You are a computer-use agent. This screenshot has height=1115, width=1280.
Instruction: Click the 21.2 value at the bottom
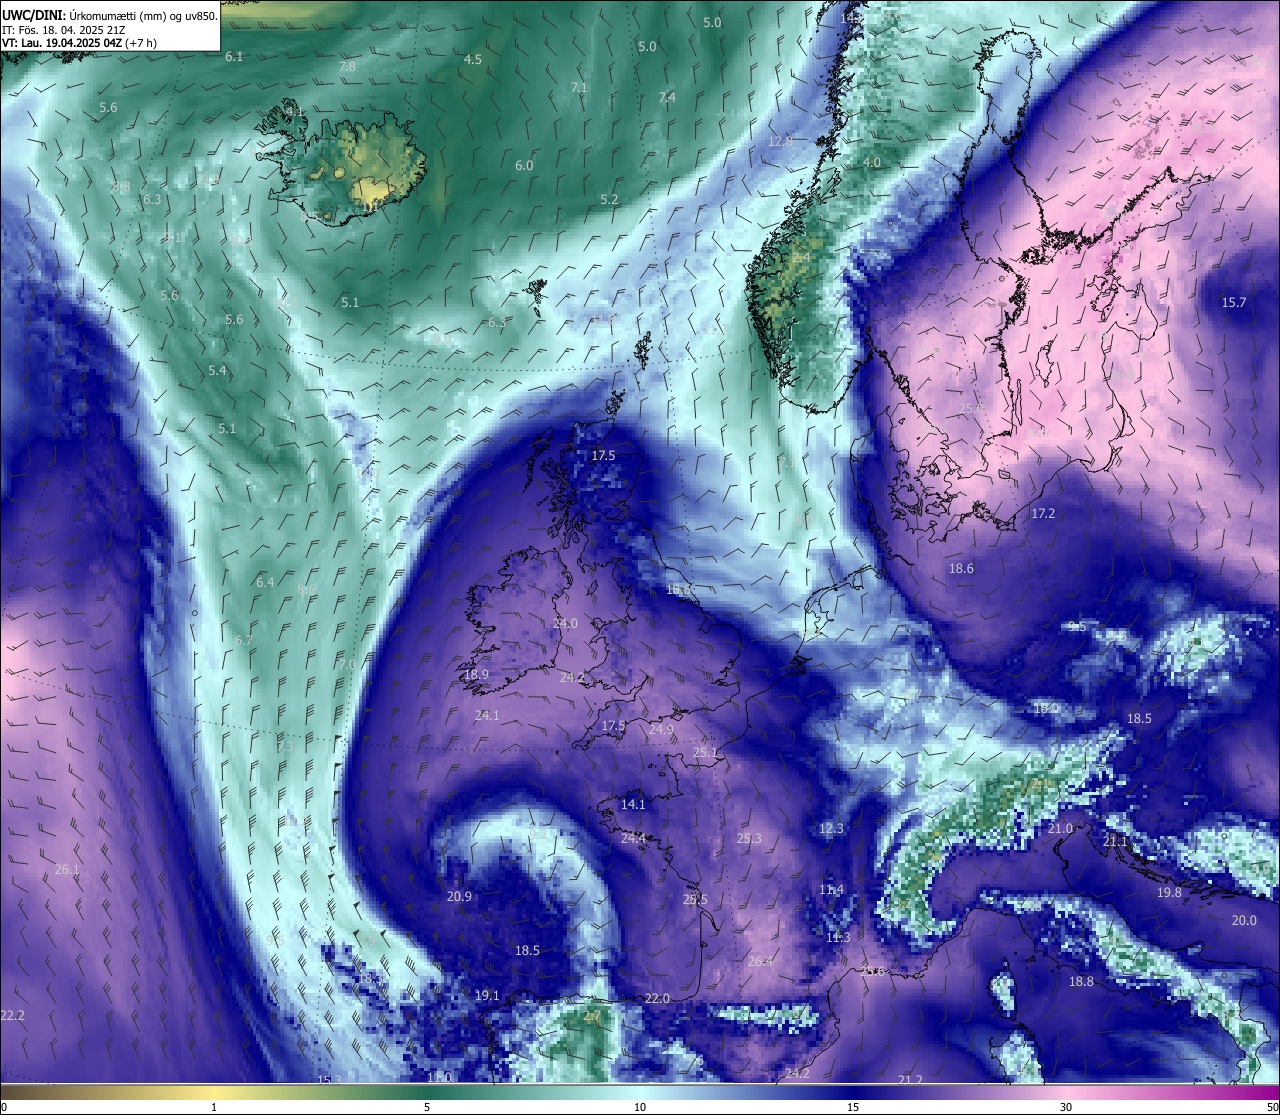click(x=910, y=1079)
